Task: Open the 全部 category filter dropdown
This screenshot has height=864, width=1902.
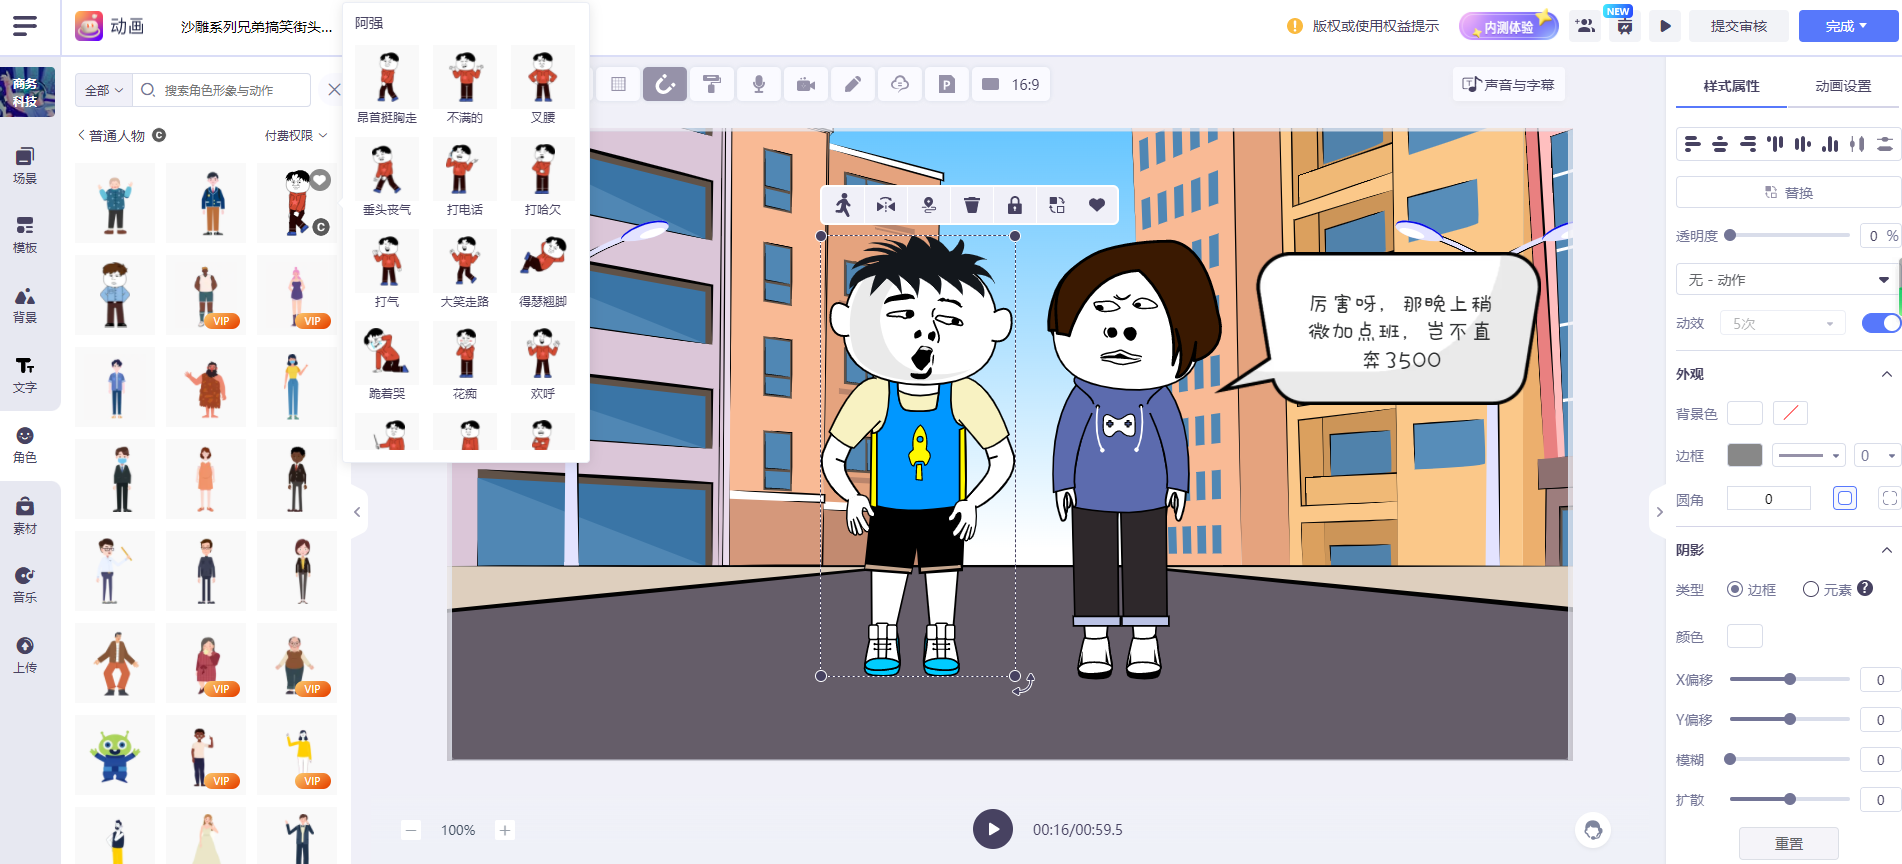Action: [x=103, y=90]
